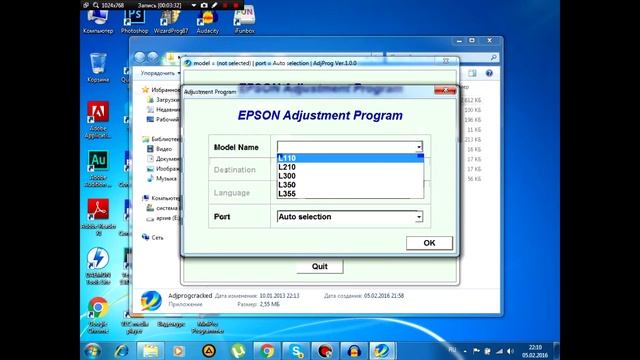The width and height of the screenshot is (640, 360).
Task: Open uTorrent taskbar icon
Action: [238, 351]
